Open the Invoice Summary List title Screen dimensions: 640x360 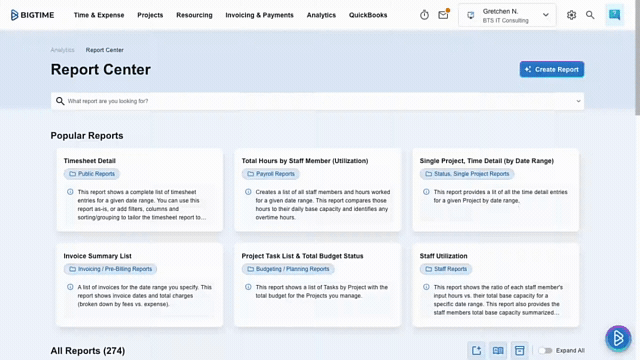point(97,256)
